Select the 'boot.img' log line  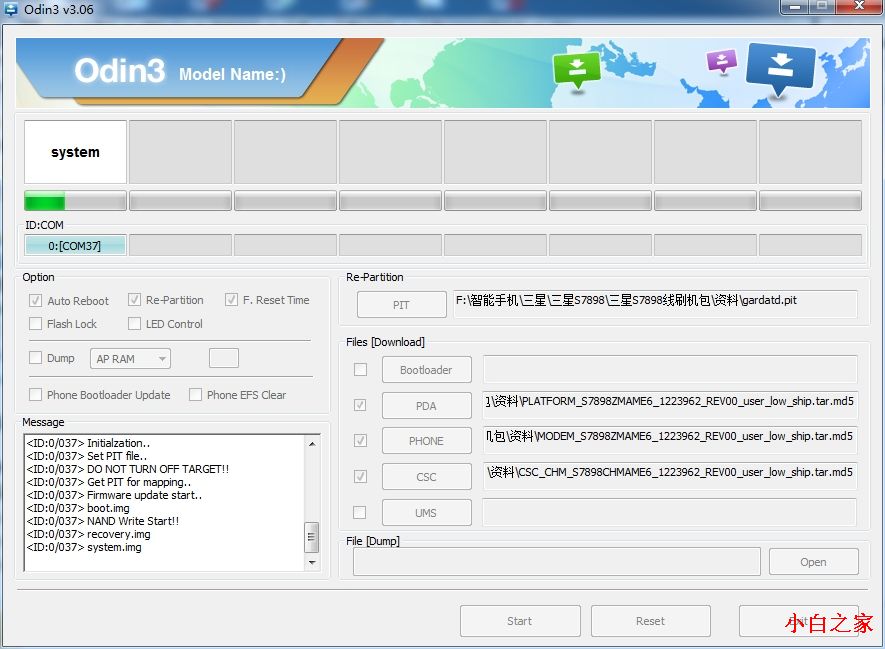(x=78, y=508)
